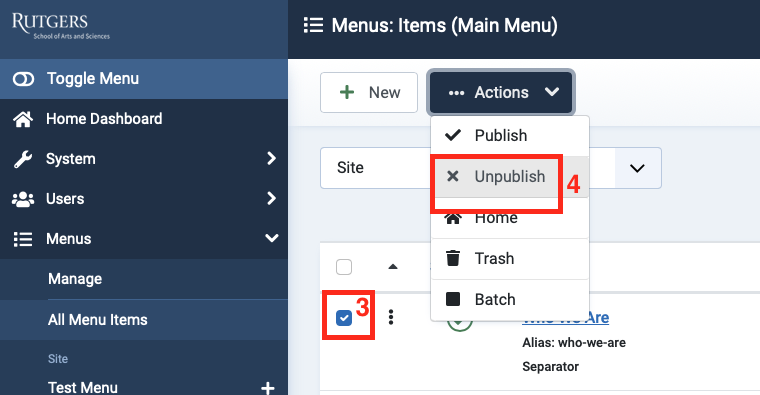Image resolution: width=760 pixels, height=395 pixels.
Task: Click the Alias: who-we-are text
Action: (574, 343)
